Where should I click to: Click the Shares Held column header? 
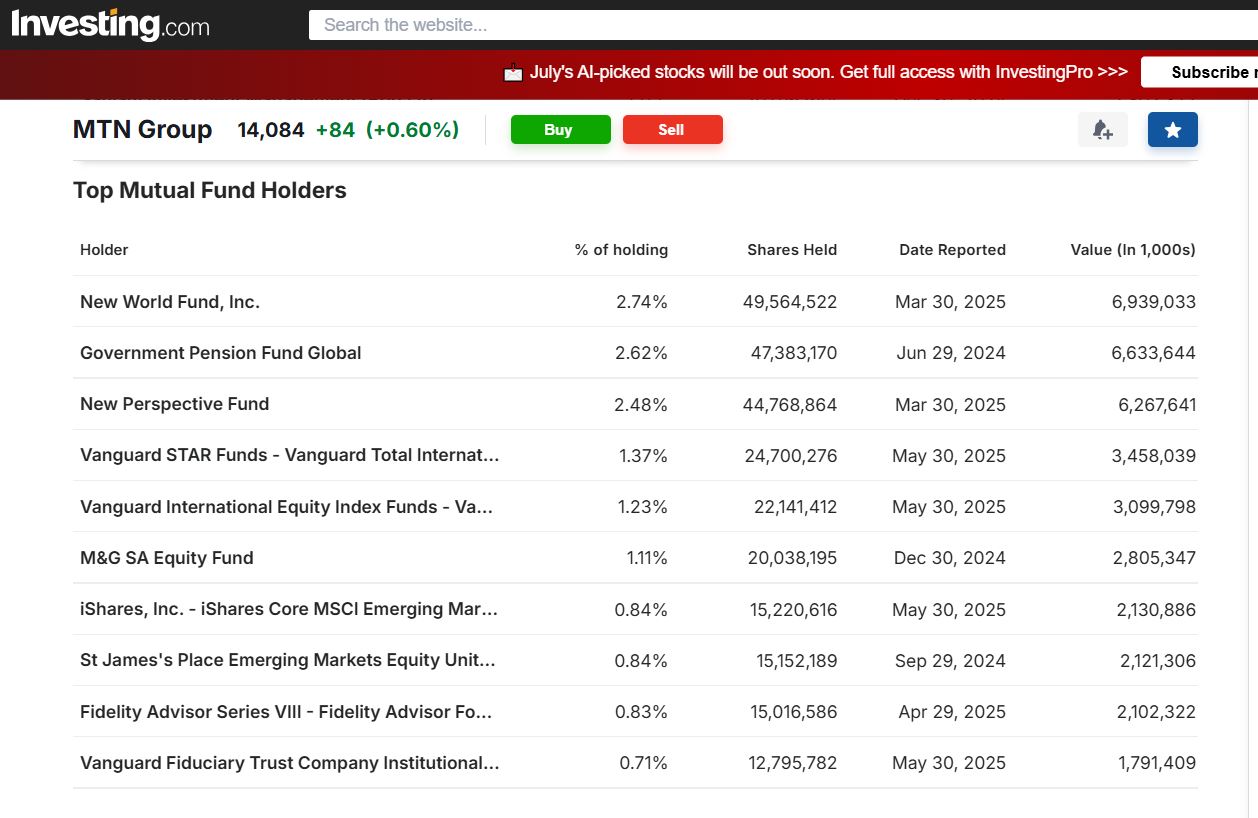[x=792, y=250]
